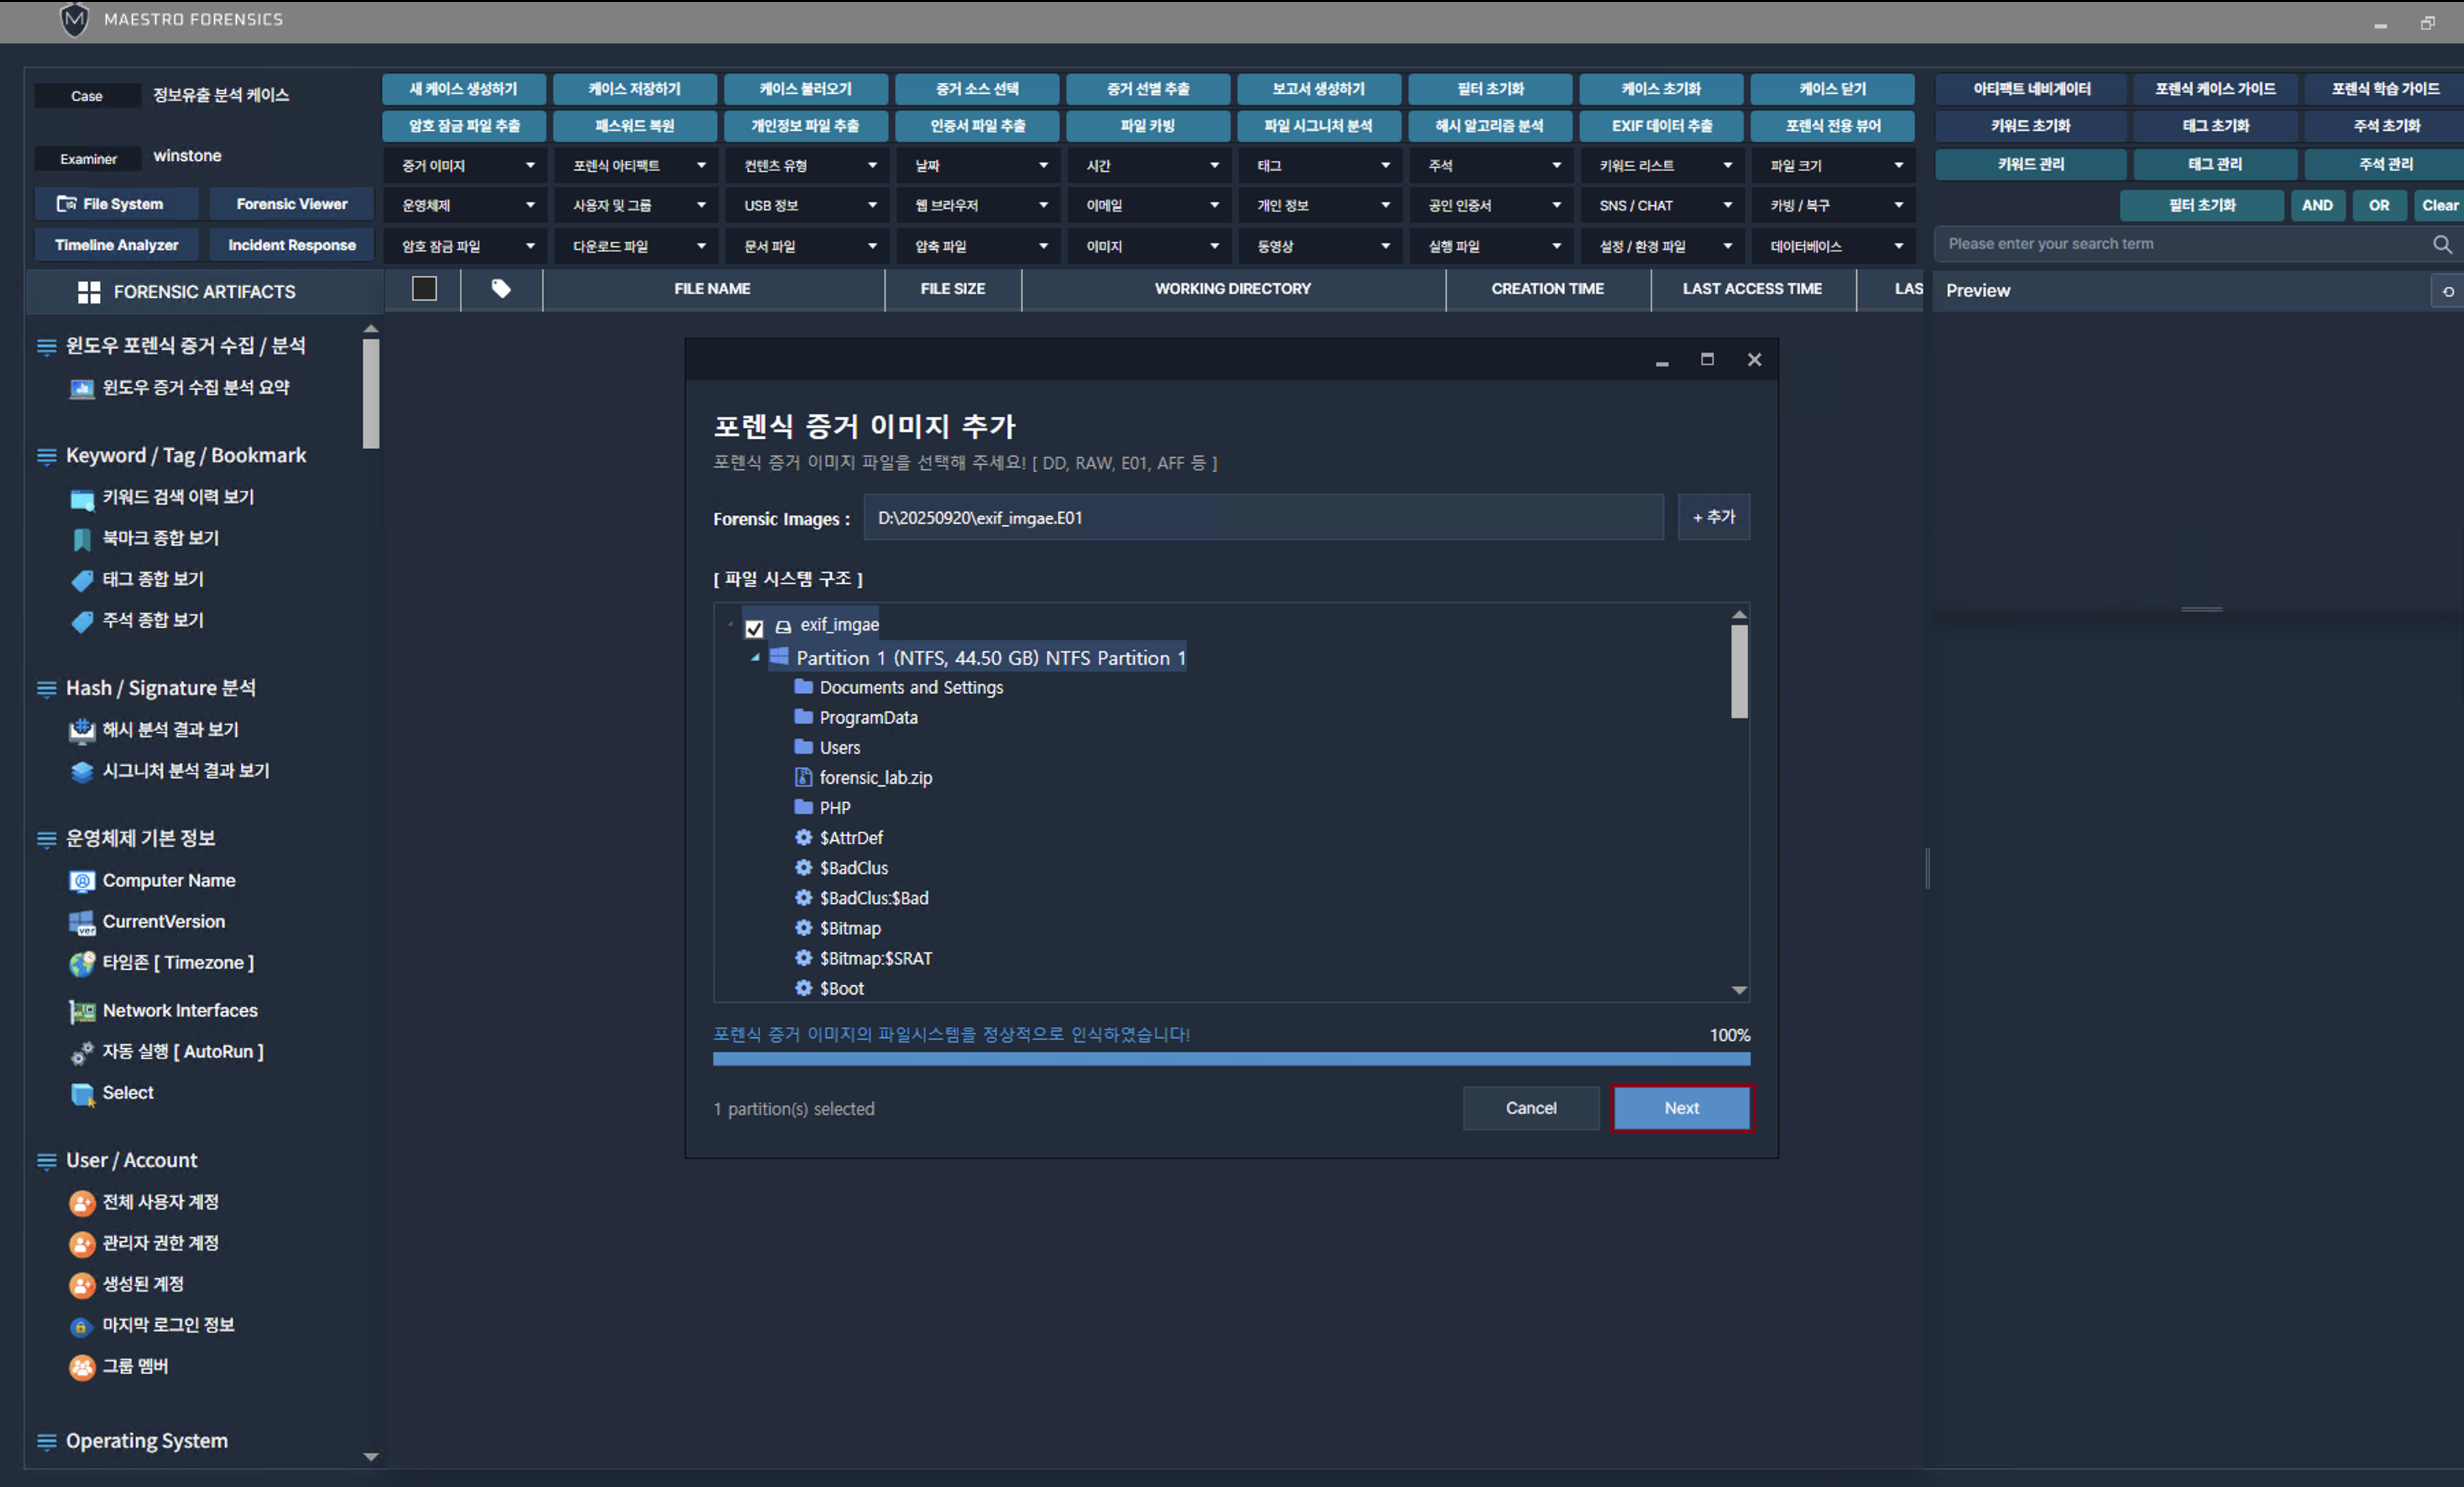Viewport: 2464px width, 1487px height.
Task: Click the Timezone globe icon
Action: (x=81, y=963)
